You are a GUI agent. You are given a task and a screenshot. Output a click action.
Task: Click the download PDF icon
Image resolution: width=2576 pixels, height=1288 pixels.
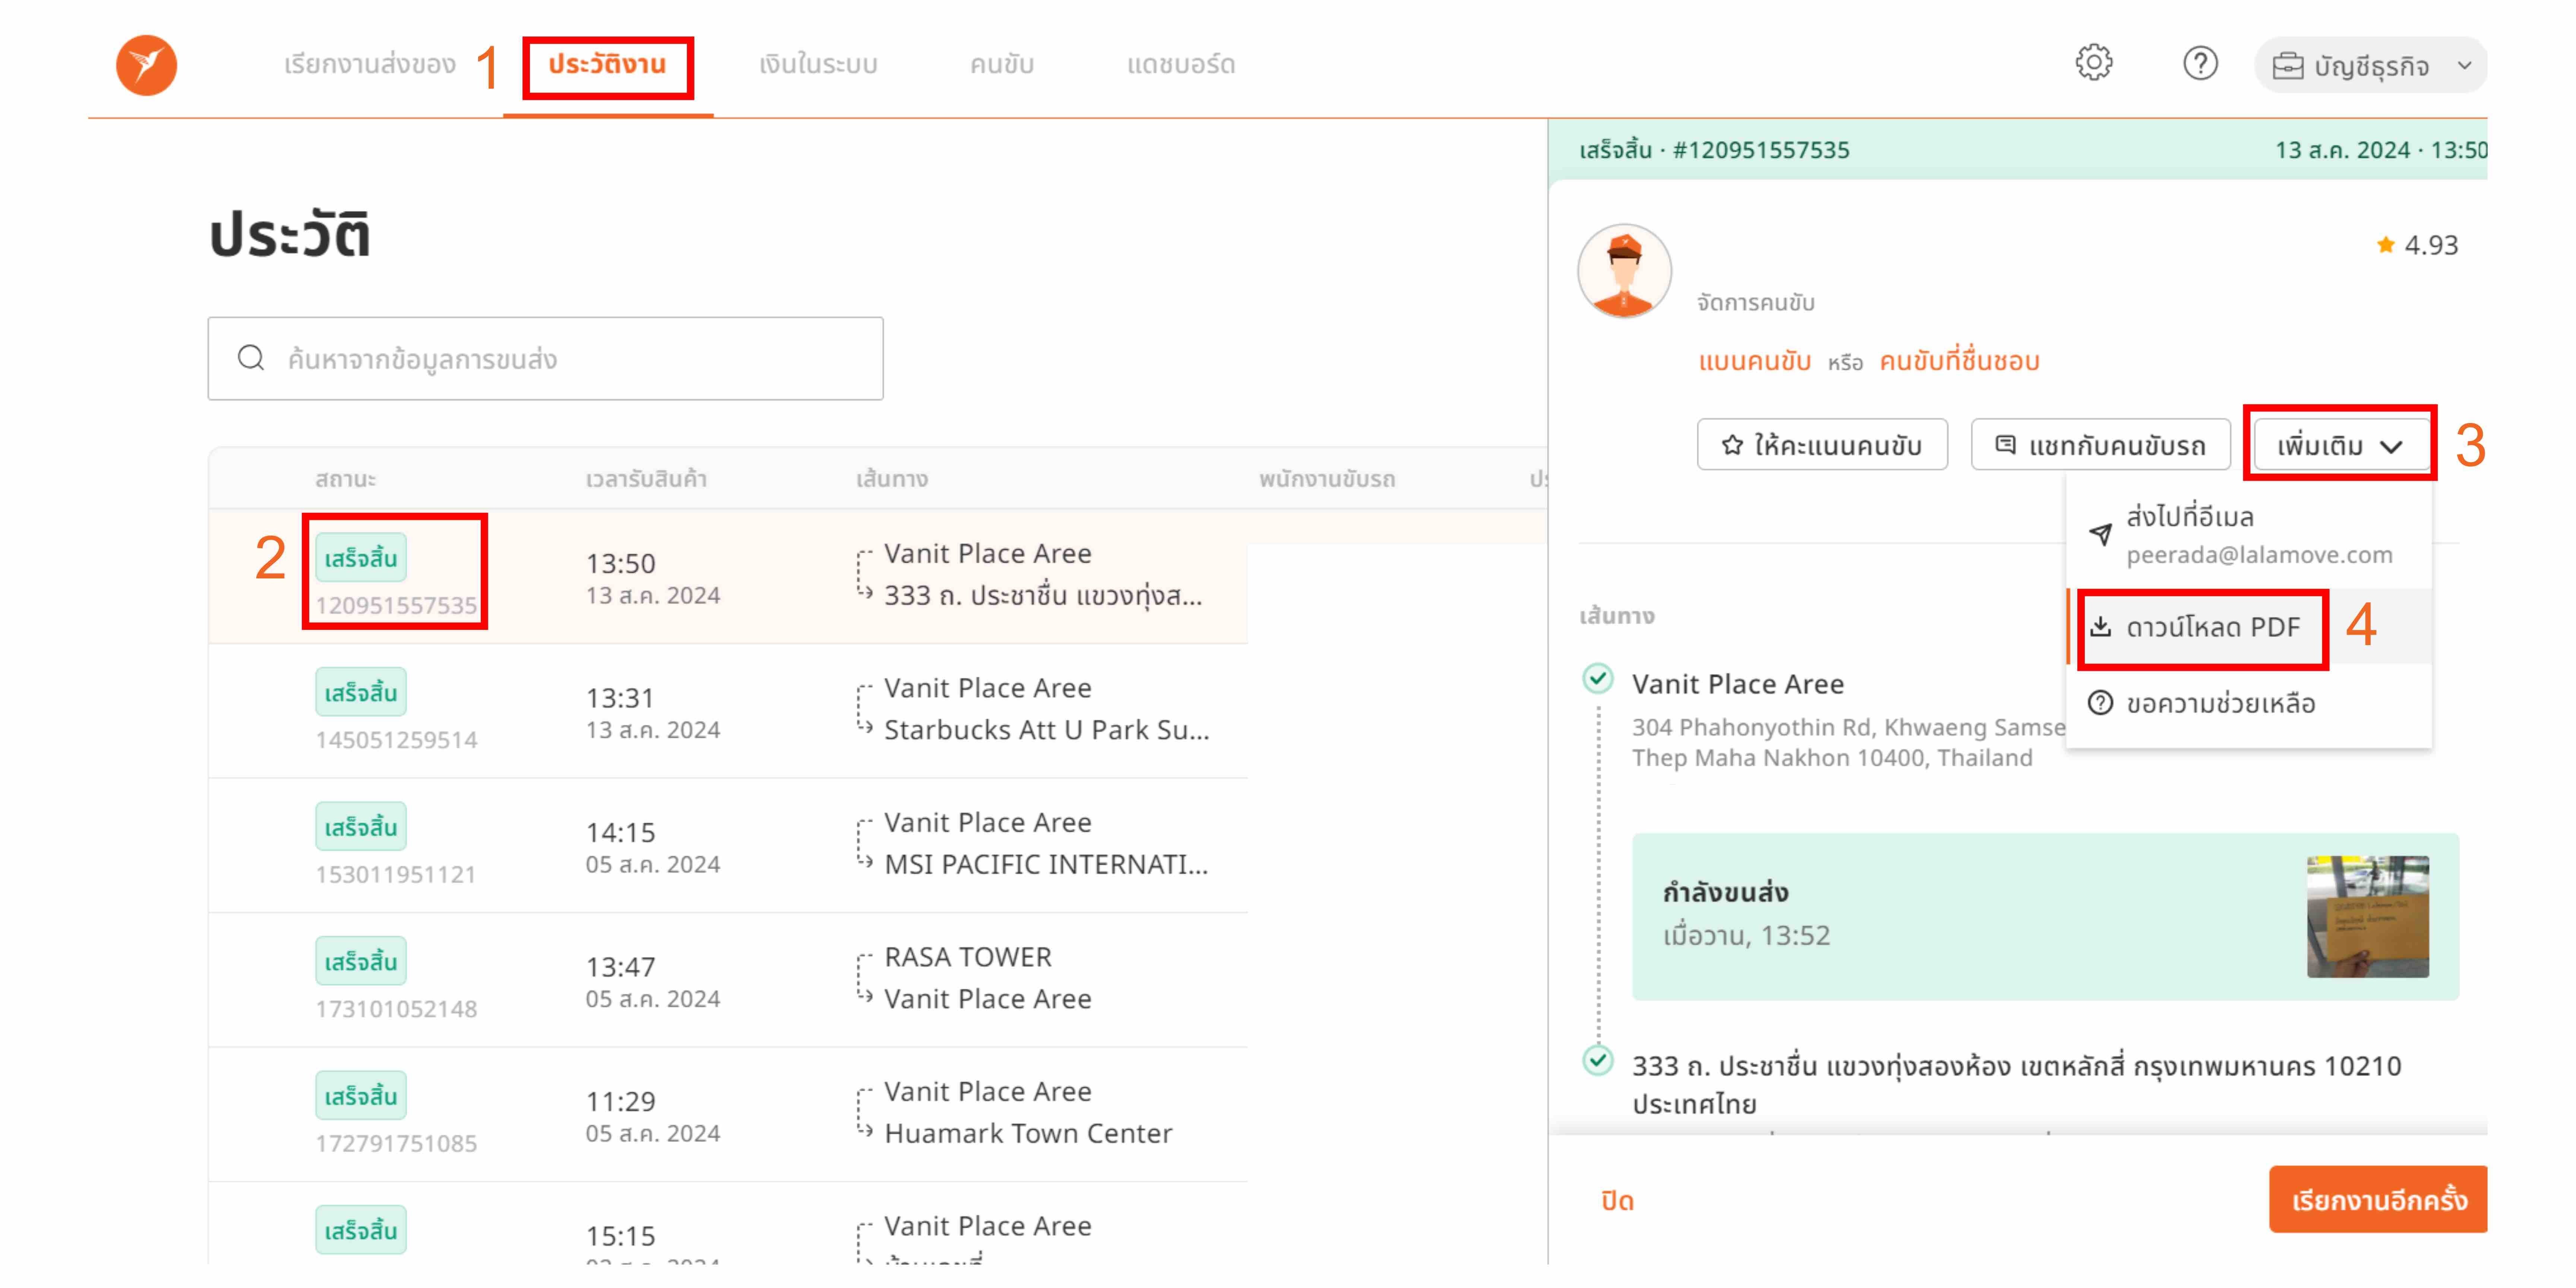(x=2100, y=626)
